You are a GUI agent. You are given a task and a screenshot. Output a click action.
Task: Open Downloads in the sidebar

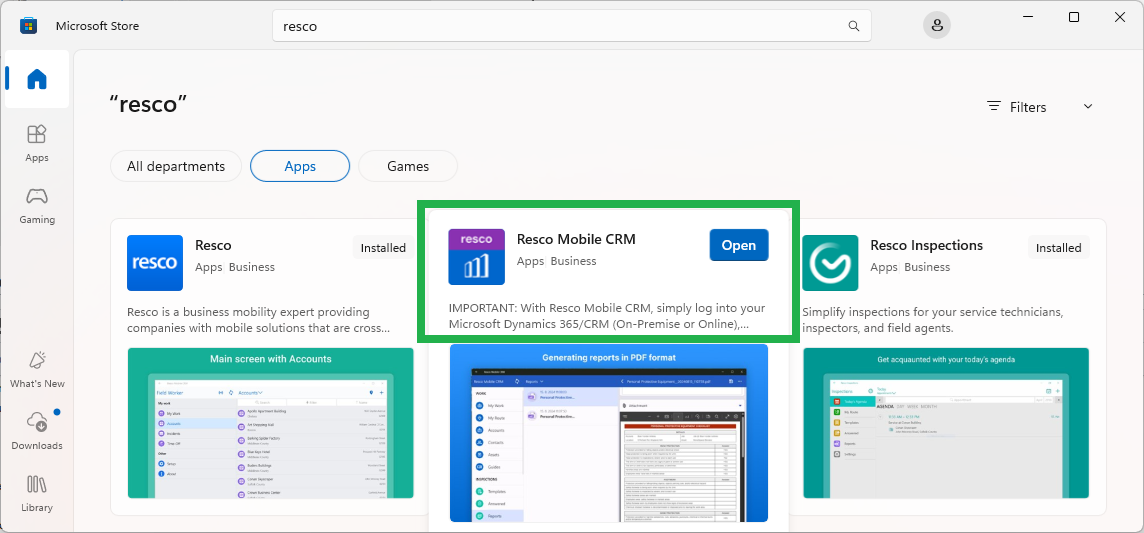36,431
